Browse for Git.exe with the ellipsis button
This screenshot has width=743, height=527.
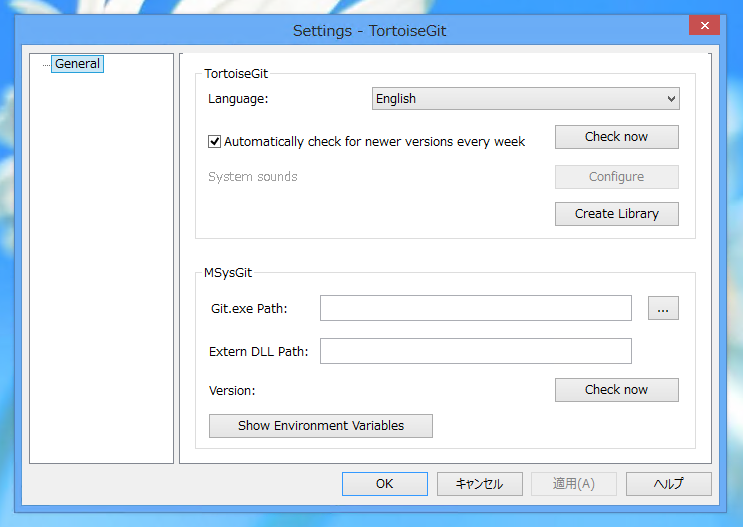tap(663, 308)
